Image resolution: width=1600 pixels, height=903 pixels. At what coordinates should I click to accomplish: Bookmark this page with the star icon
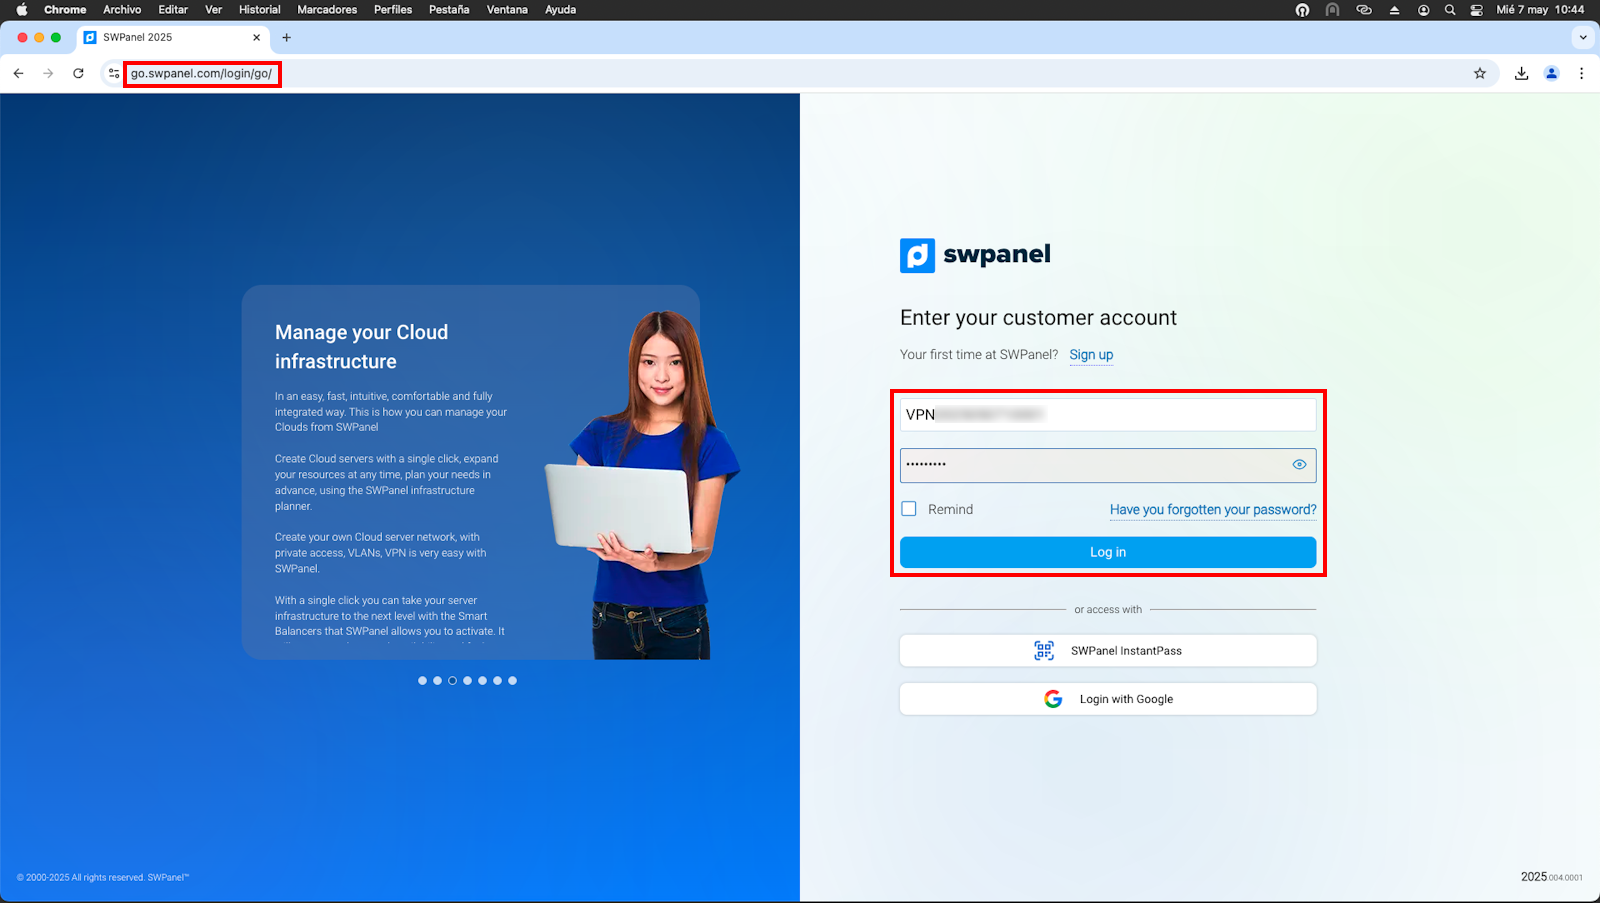point(1480,73)
